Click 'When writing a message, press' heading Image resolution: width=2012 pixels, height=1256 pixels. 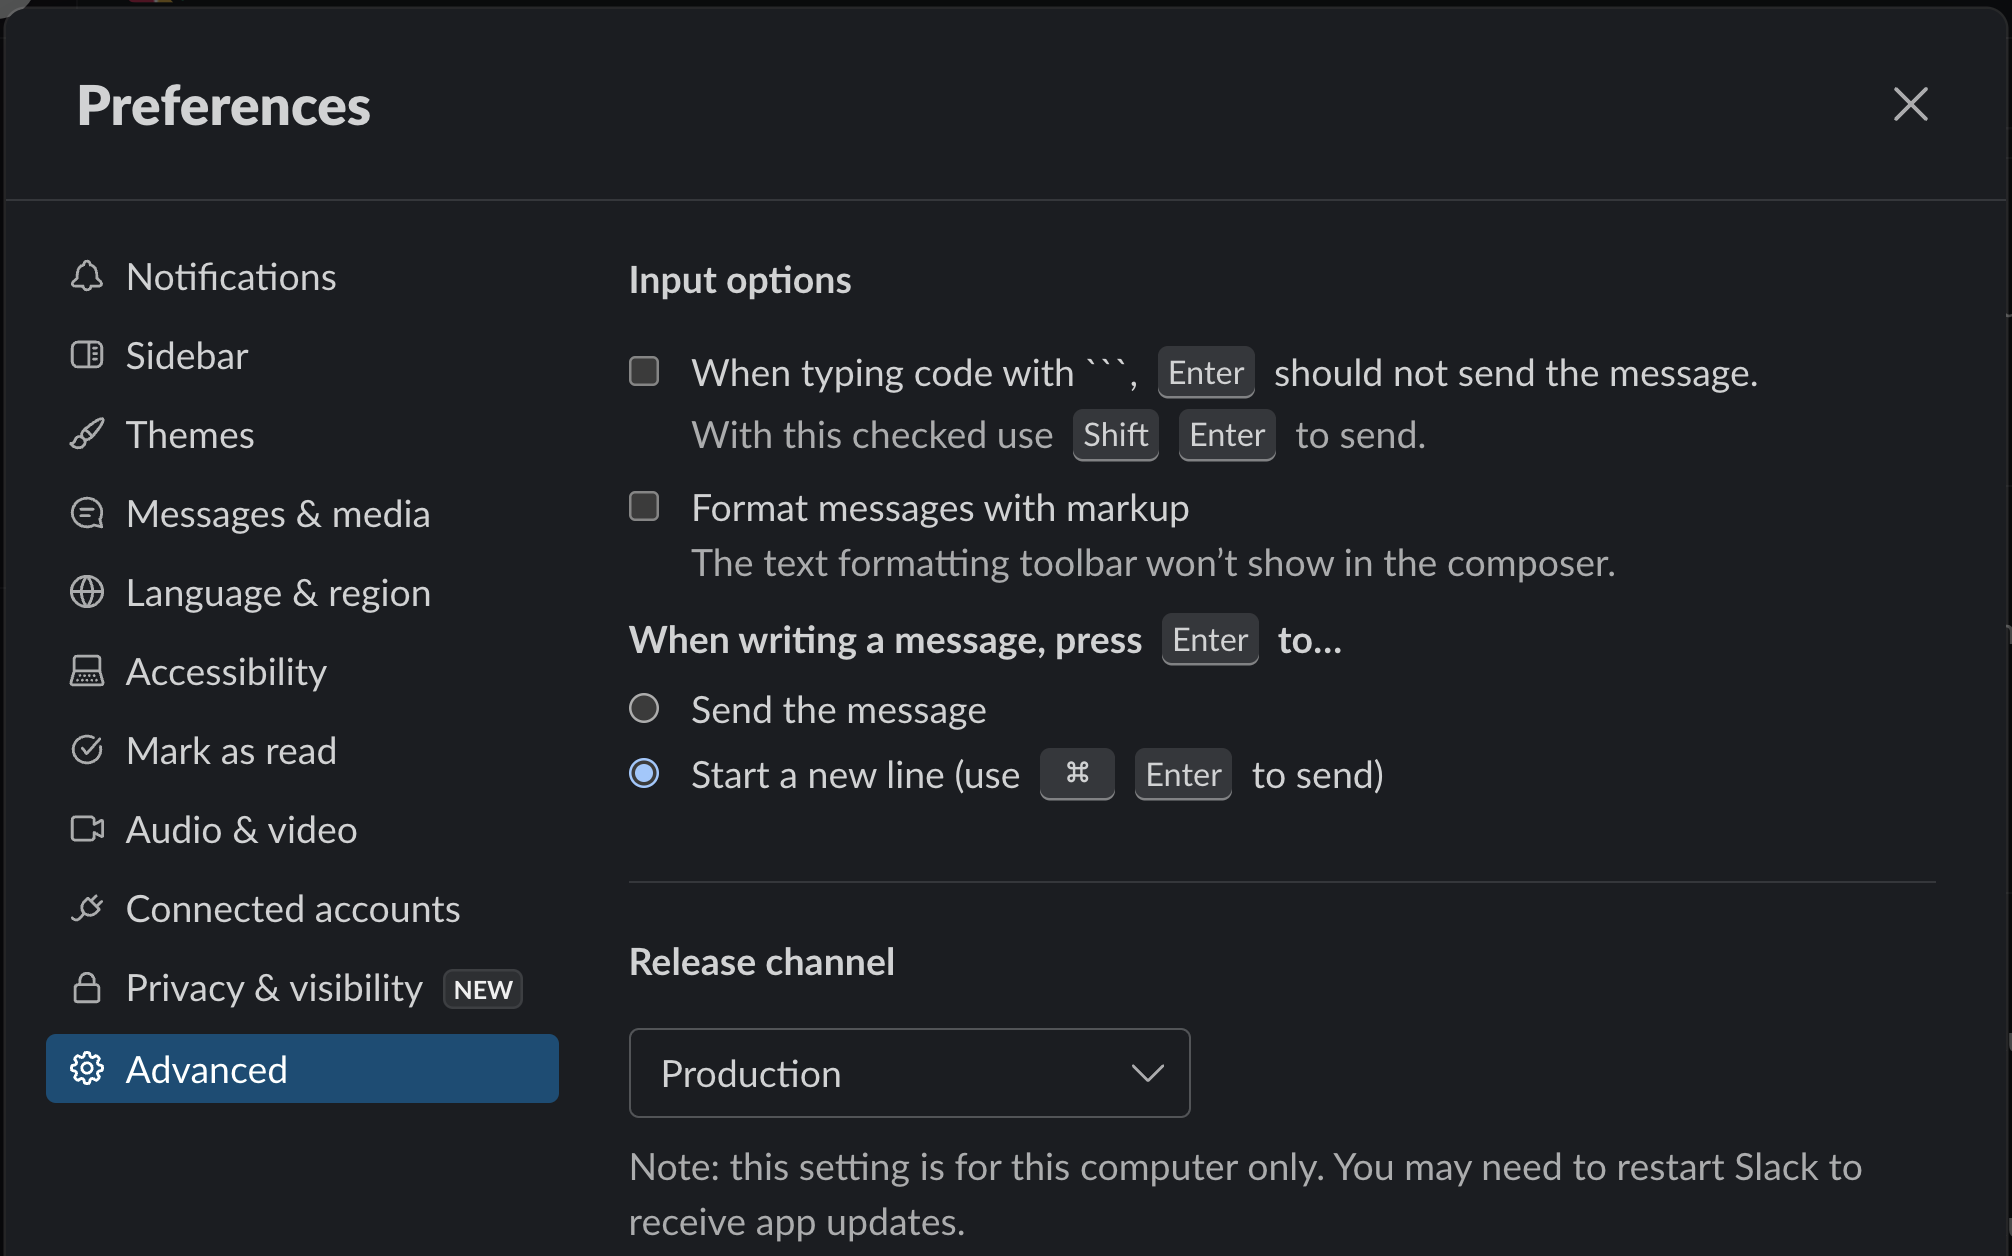coord(885,640)
